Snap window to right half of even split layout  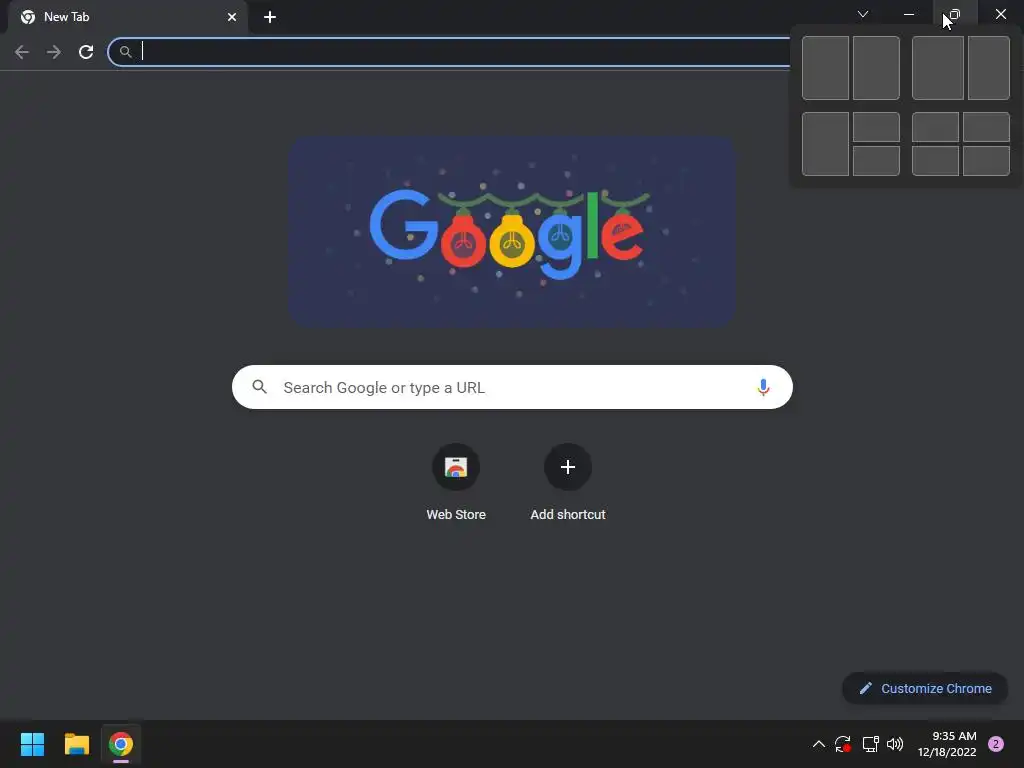[x=876, y=68]
